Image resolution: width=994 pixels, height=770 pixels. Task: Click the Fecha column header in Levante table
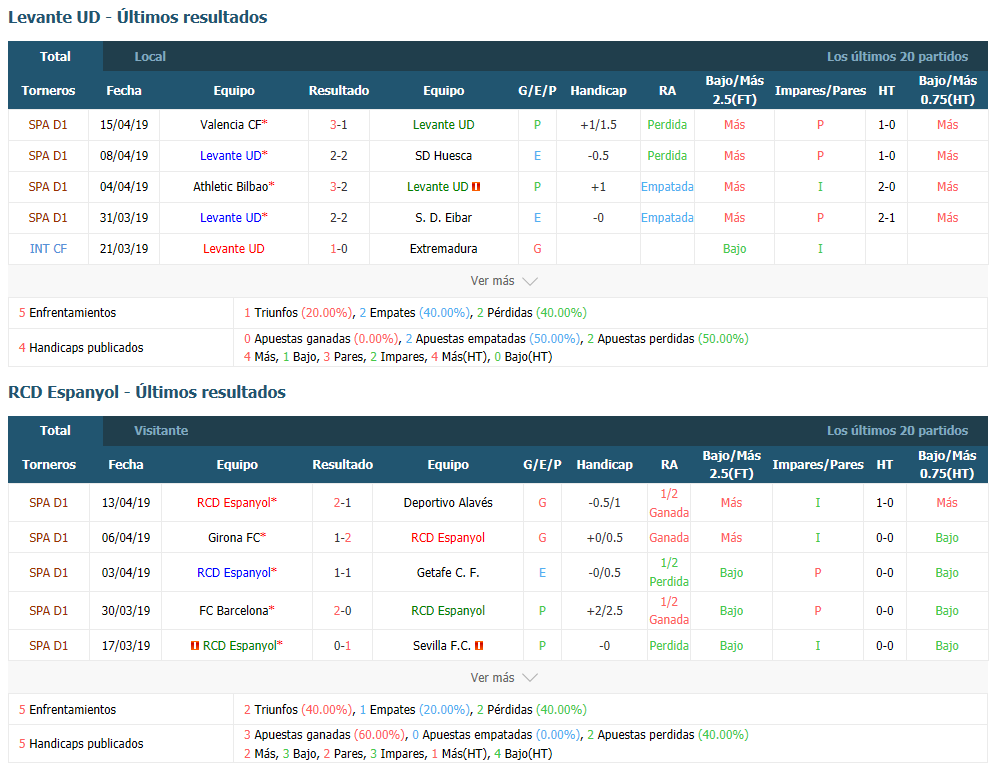point(124,91)
